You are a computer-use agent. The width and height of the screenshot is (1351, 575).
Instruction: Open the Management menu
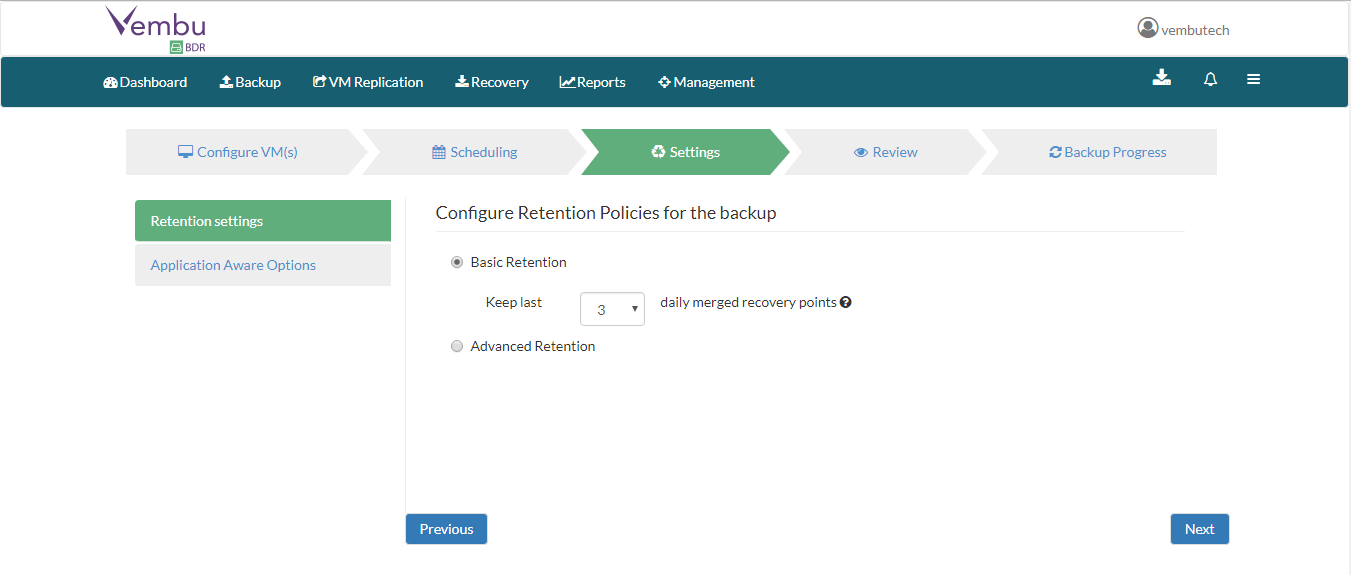(706, 82)
